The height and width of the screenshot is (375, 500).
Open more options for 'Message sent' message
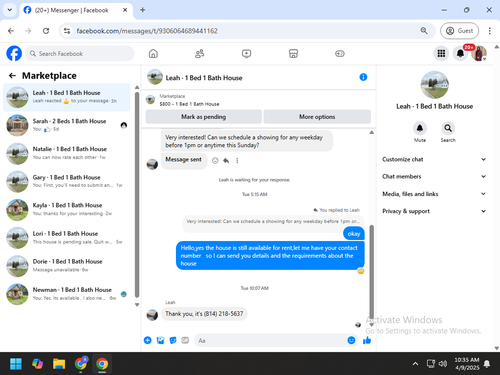click(x=237, y=161)
